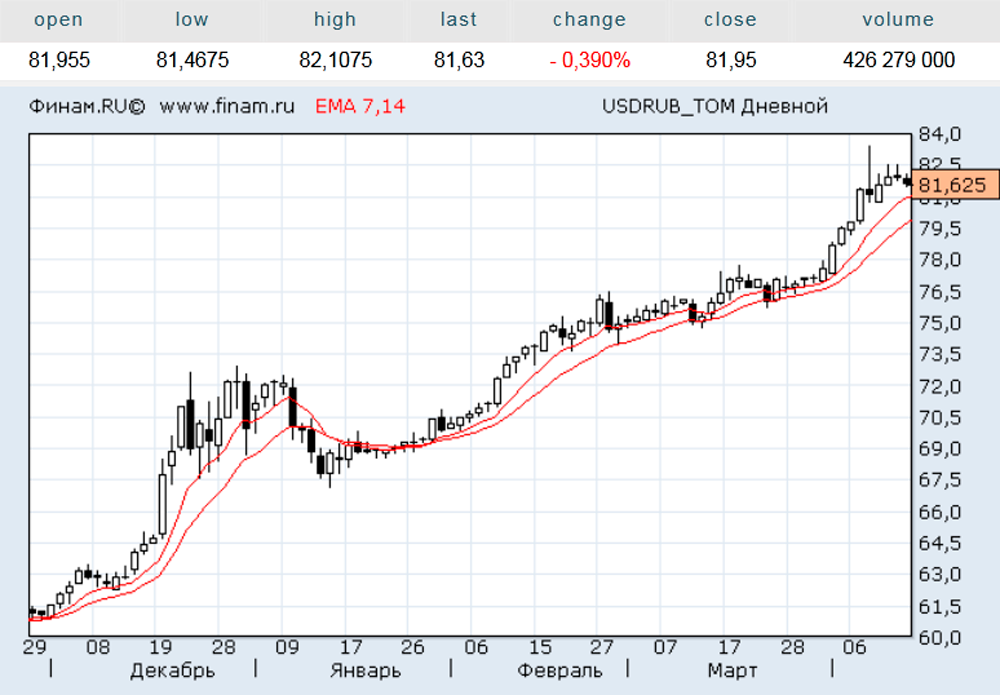Screen dimensions: 1000x695
Task: Select the Февраль month label on the time axis
Action: coord(560,671)
